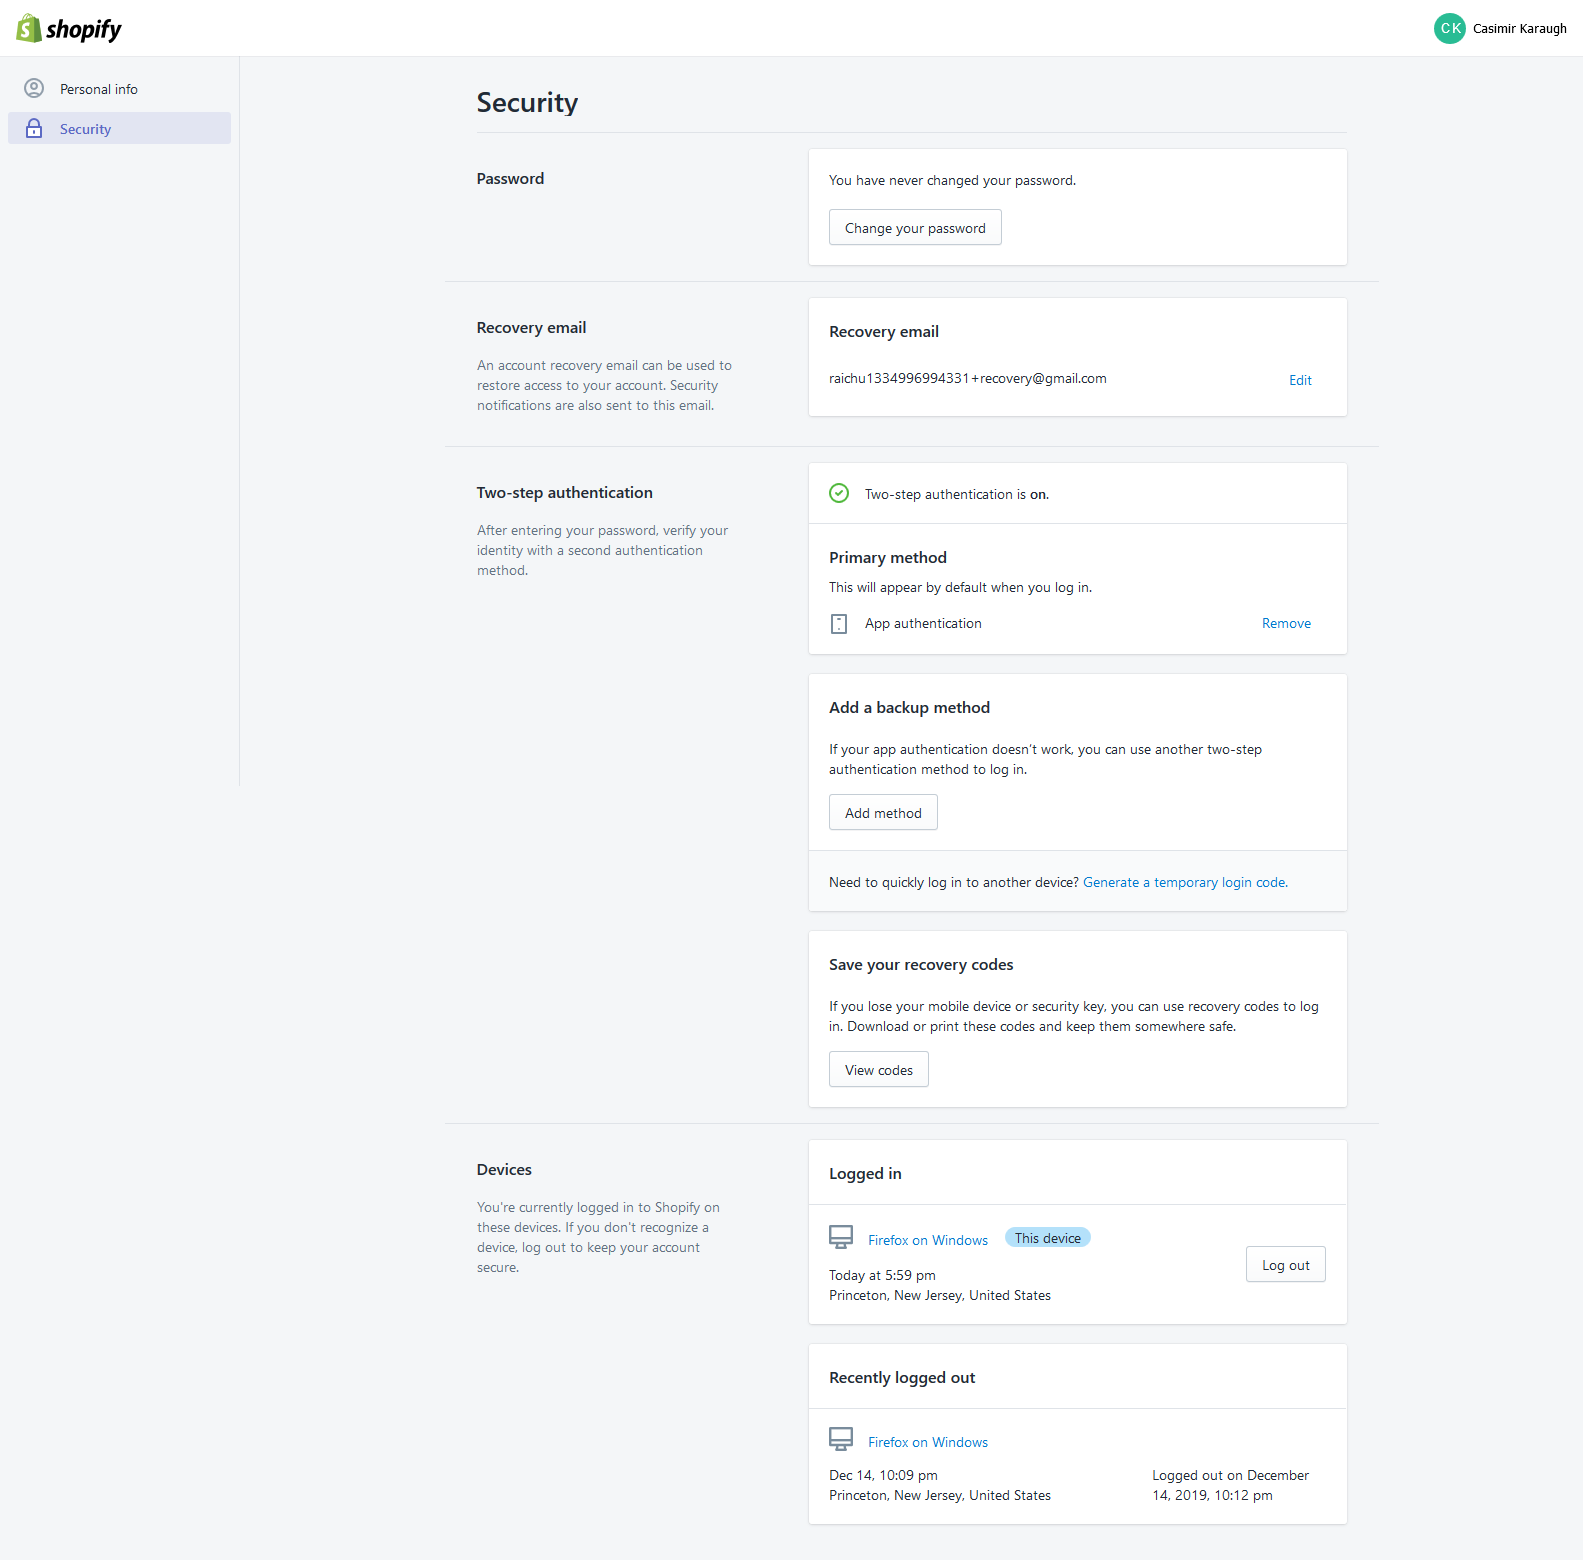Remove App authentication primary method
This screenshot has width=1583, height=1560.
pos(1286,624)
